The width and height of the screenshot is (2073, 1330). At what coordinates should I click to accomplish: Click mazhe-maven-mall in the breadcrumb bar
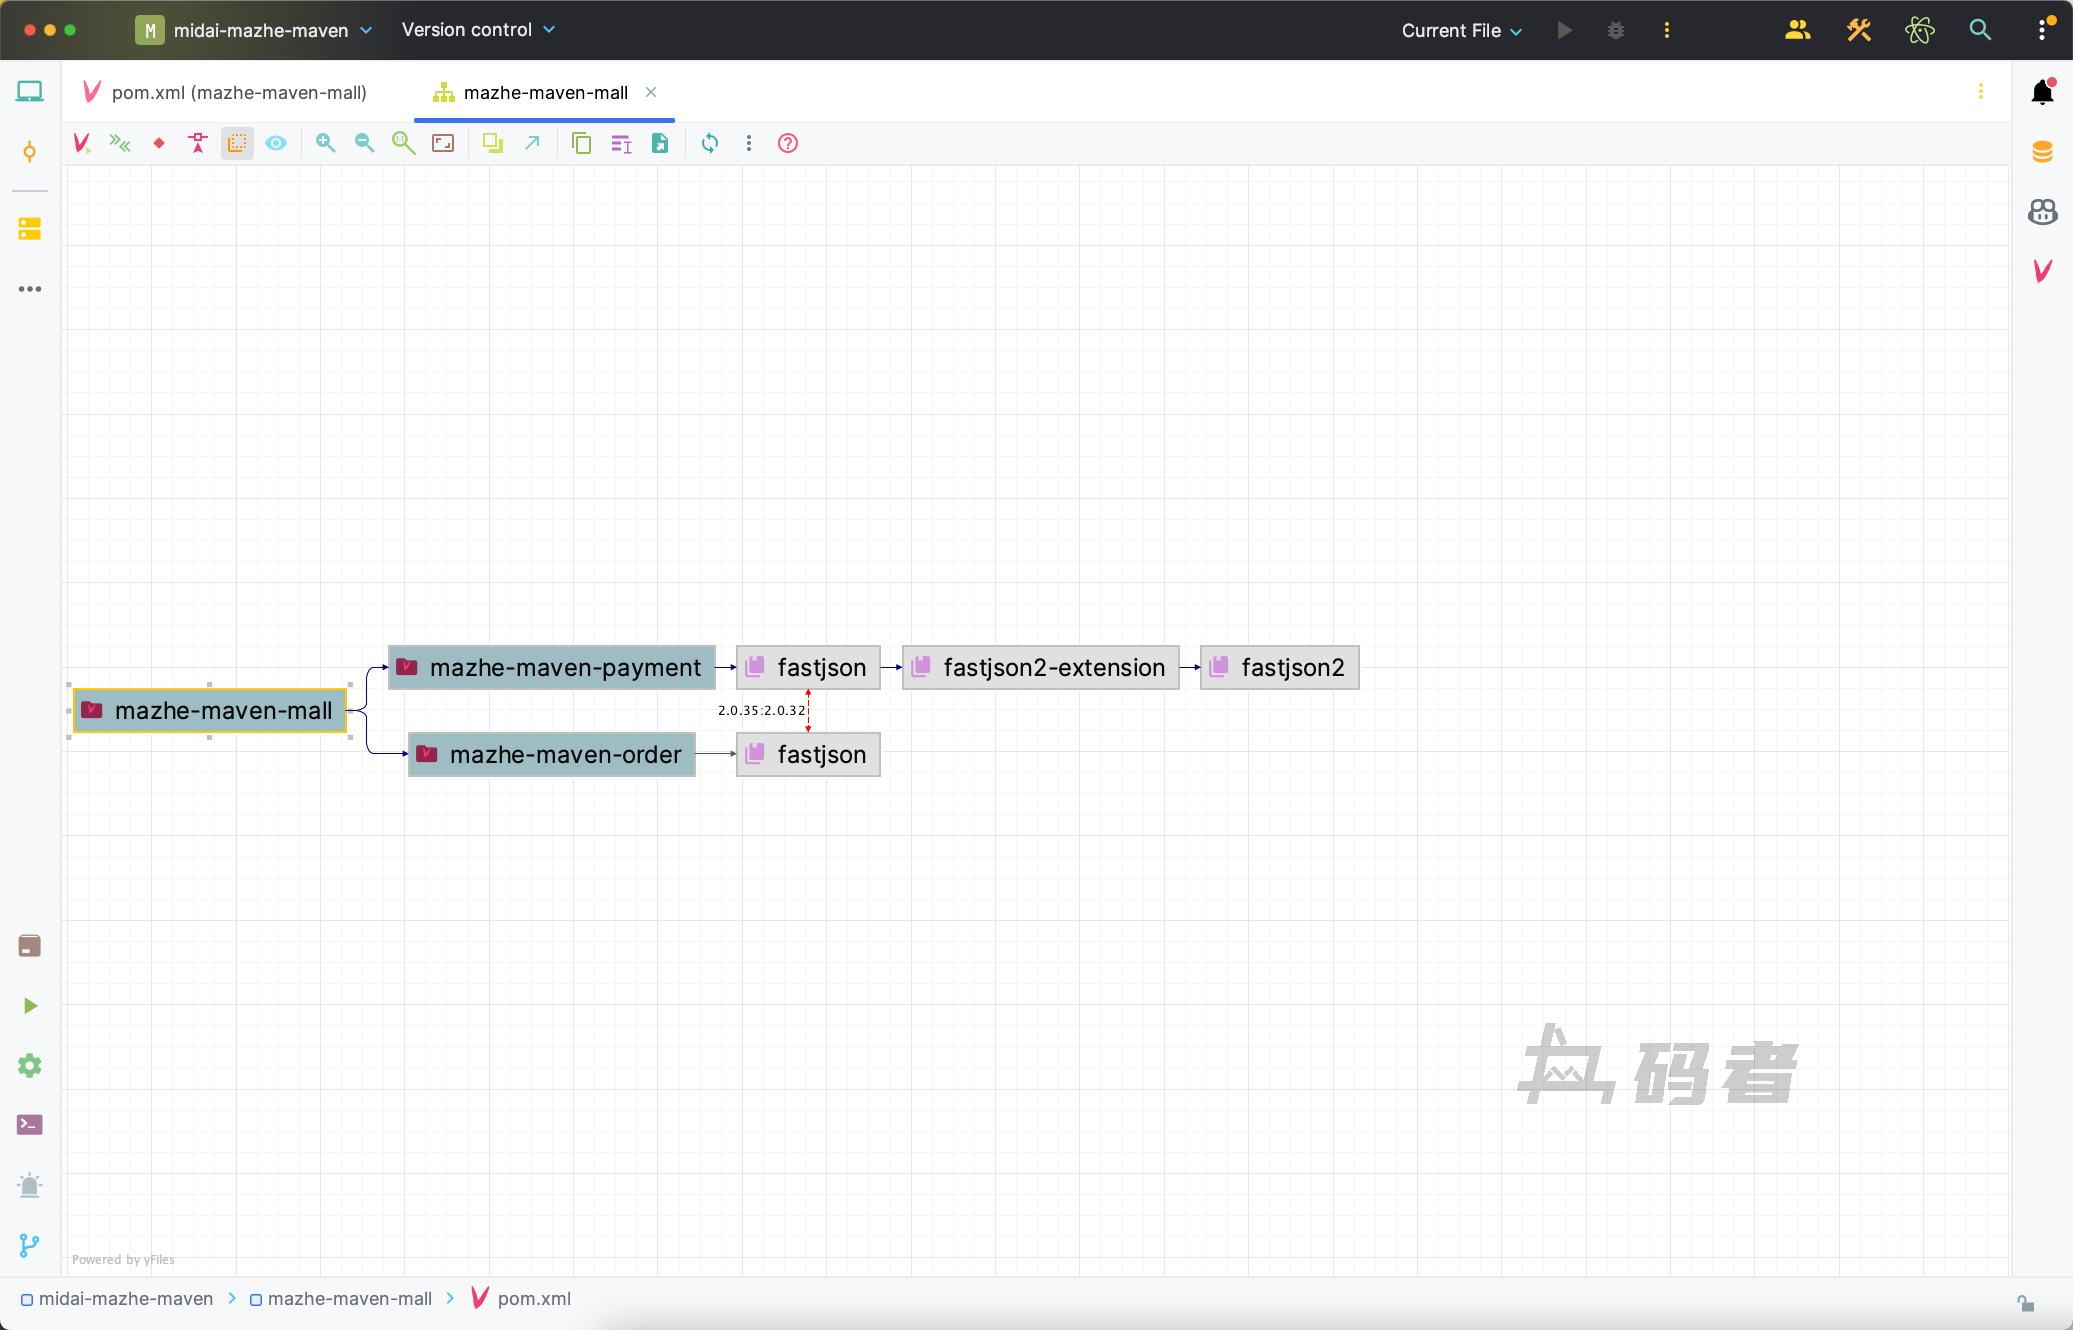point(349,1298)
